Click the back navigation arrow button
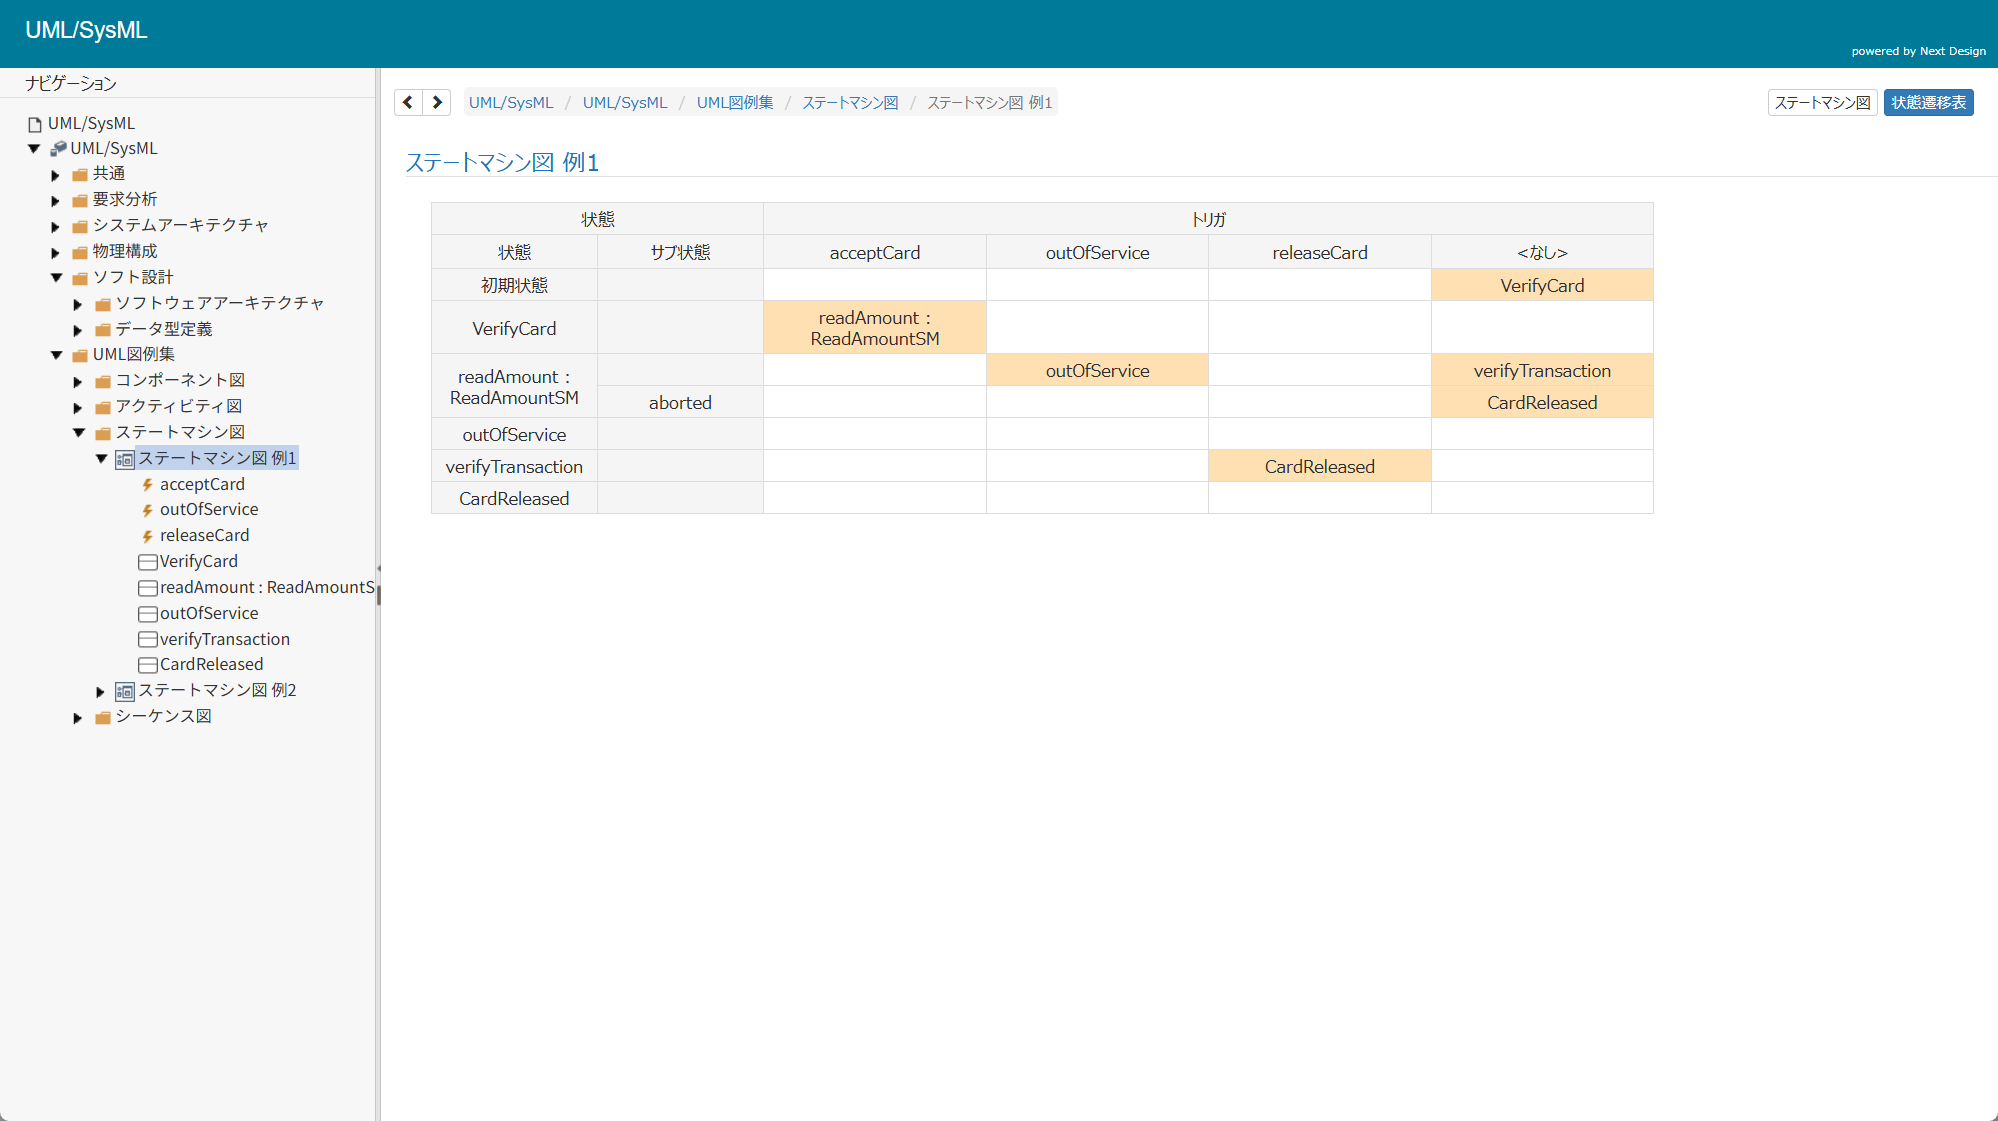 tap(408, 102)
